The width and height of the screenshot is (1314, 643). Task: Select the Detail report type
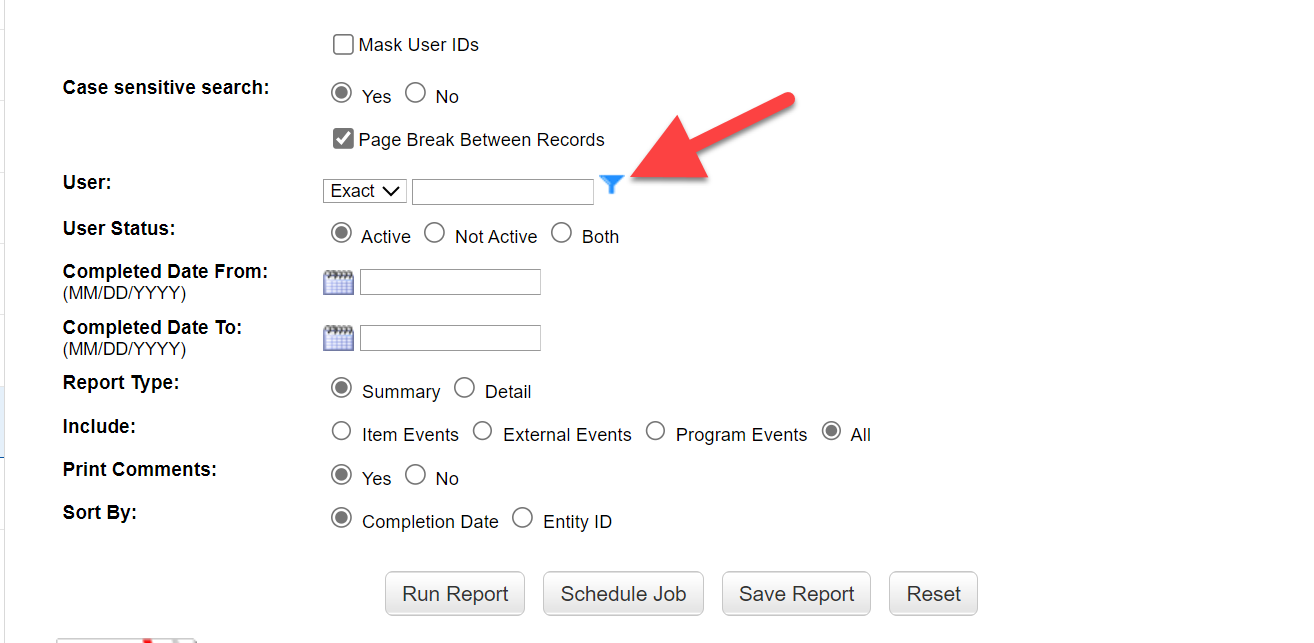click(x=464, y=388)
